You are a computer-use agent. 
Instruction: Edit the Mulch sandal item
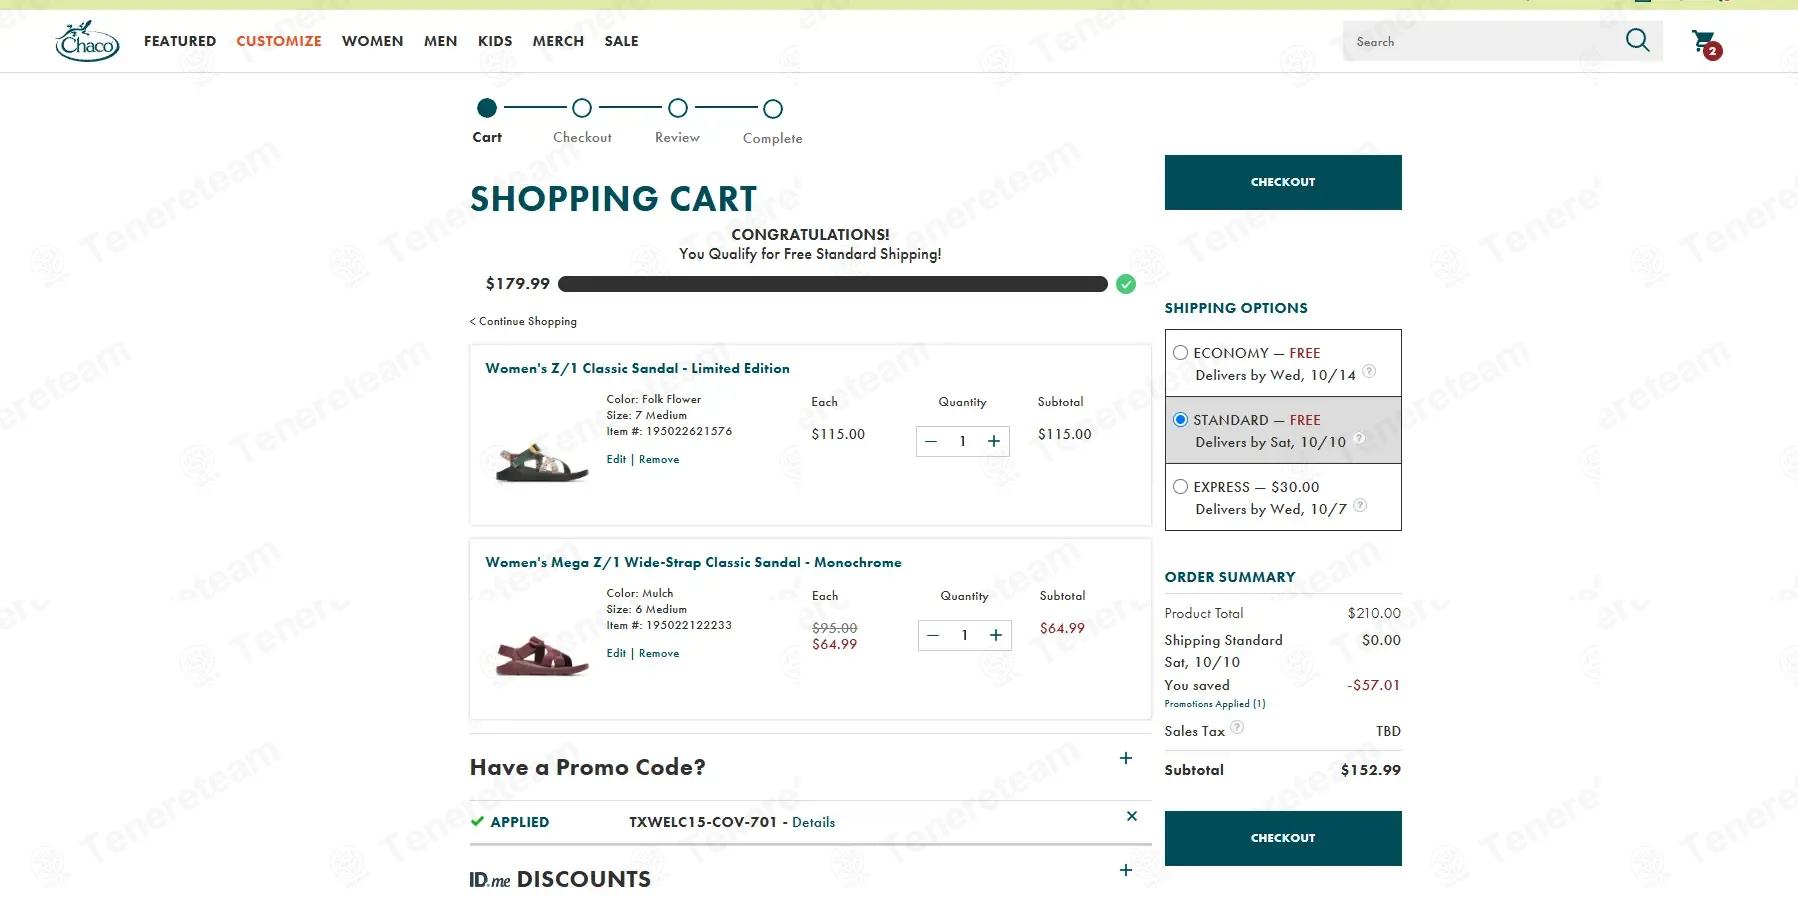pos(616,653)
